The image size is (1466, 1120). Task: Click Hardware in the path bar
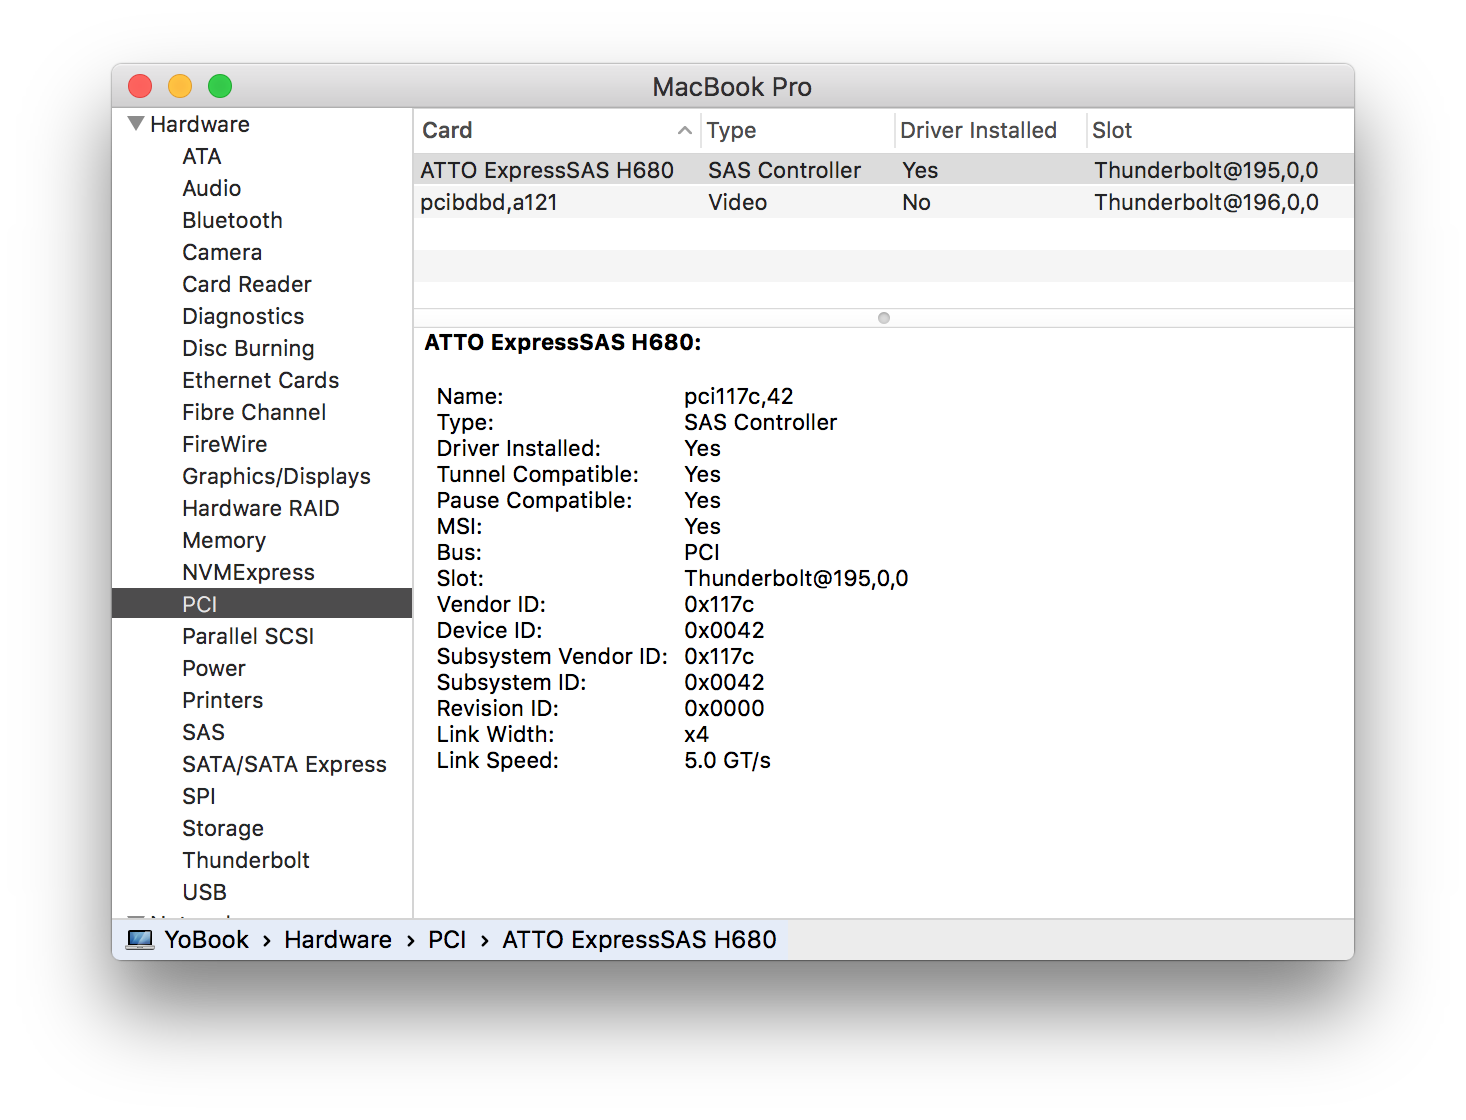point(338,940)
